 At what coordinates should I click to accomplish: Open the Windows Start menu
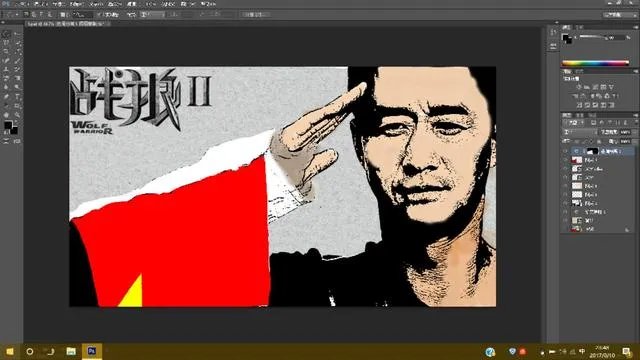(x=9, y=351)
